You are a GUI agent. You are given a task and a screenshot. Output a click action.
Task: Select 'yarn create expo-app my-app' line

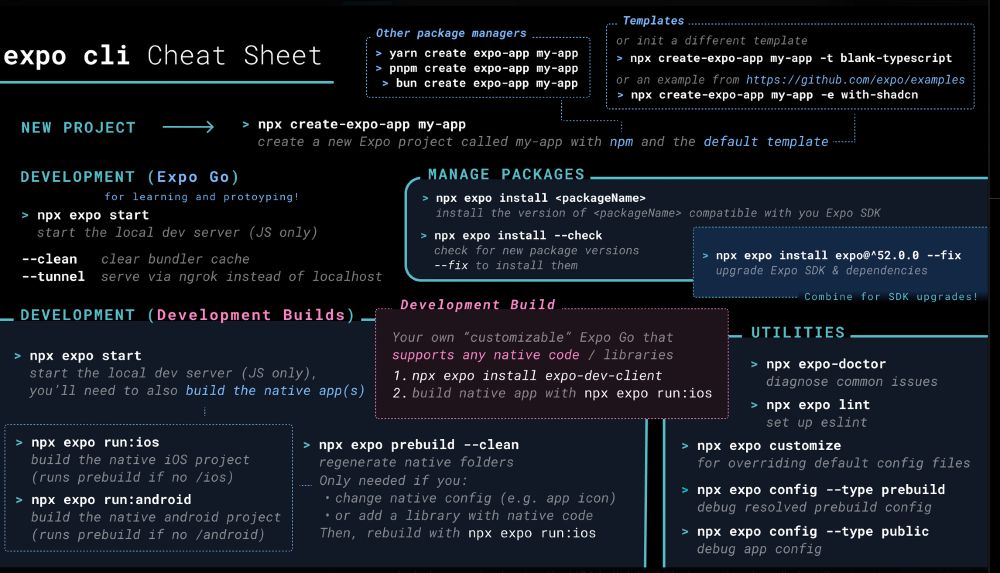483,54
